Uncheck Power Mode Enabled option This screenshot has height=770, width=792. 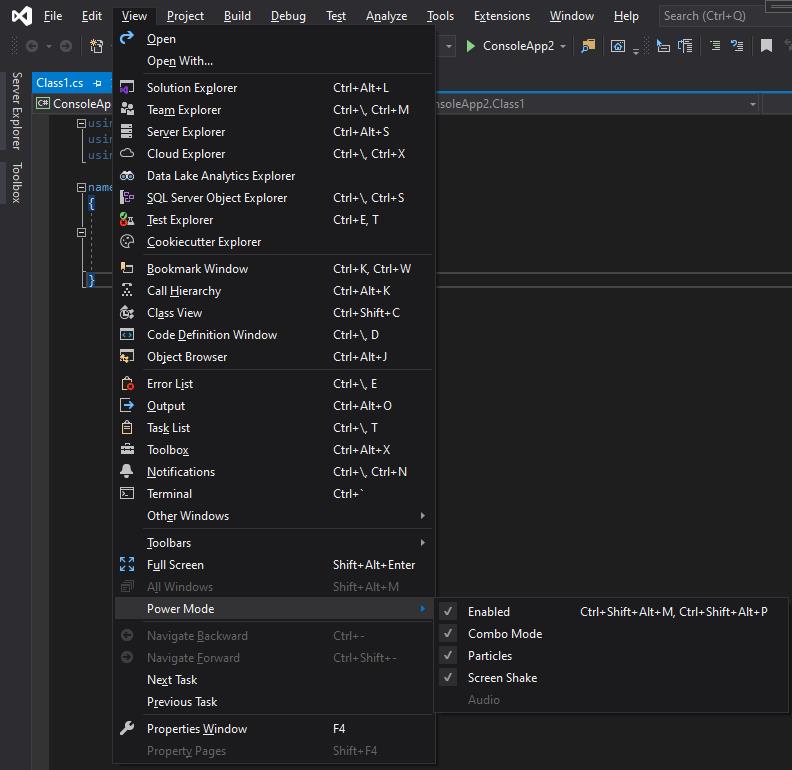point(489,612)
